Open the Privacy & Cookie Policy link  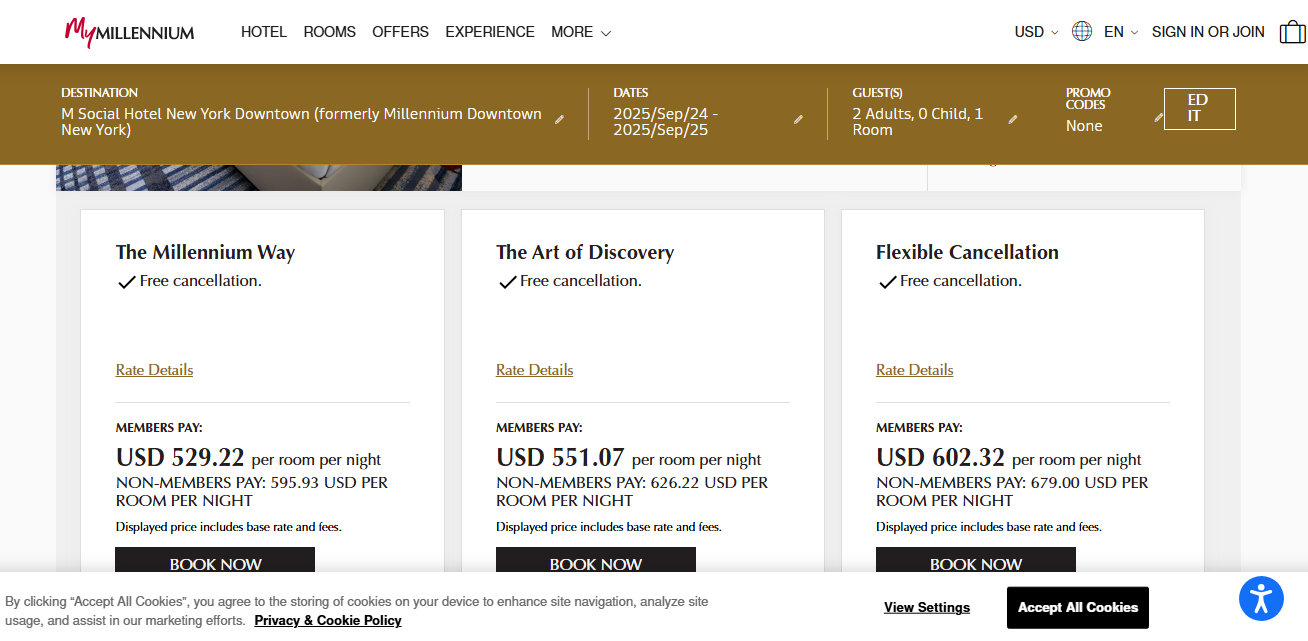pyautogui.click(x=327, y=620)
